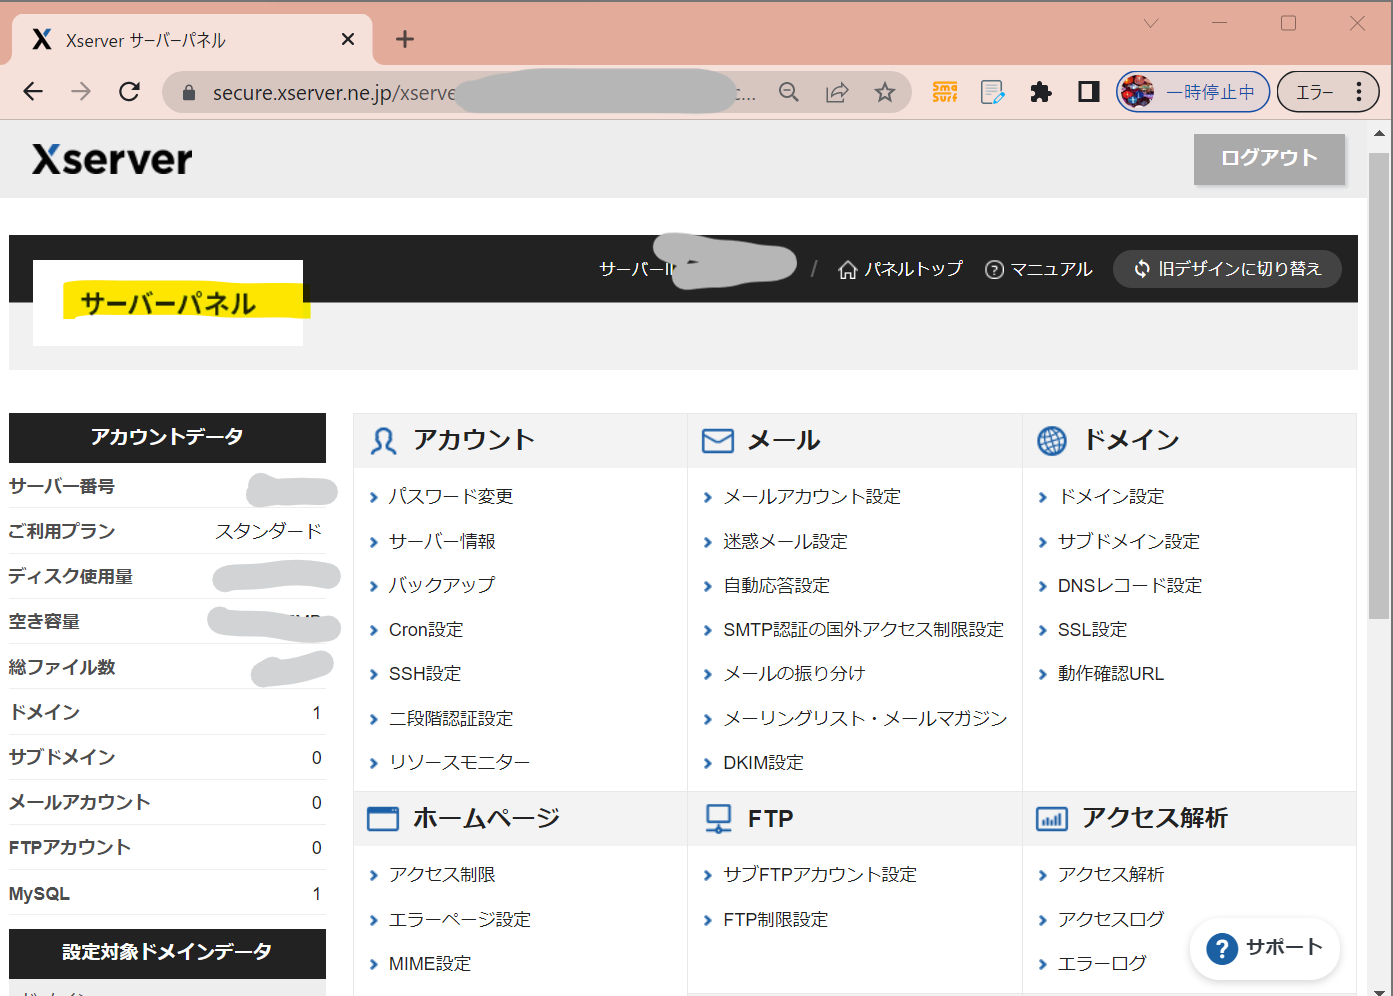Open a new browser tab
Image resolution: width=1393 pixels, height=996 pixels.
pos(405,39)
